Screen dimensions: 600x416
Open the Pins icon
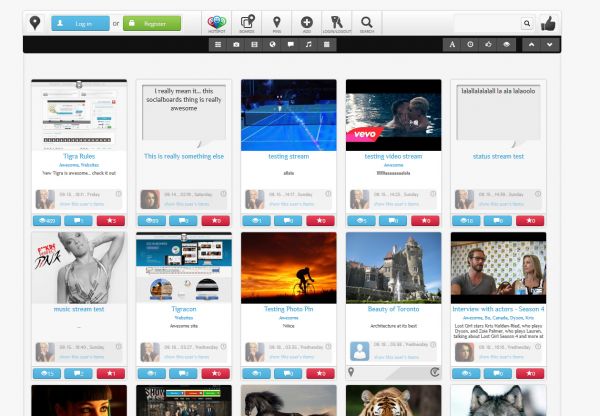pos(277,24)
